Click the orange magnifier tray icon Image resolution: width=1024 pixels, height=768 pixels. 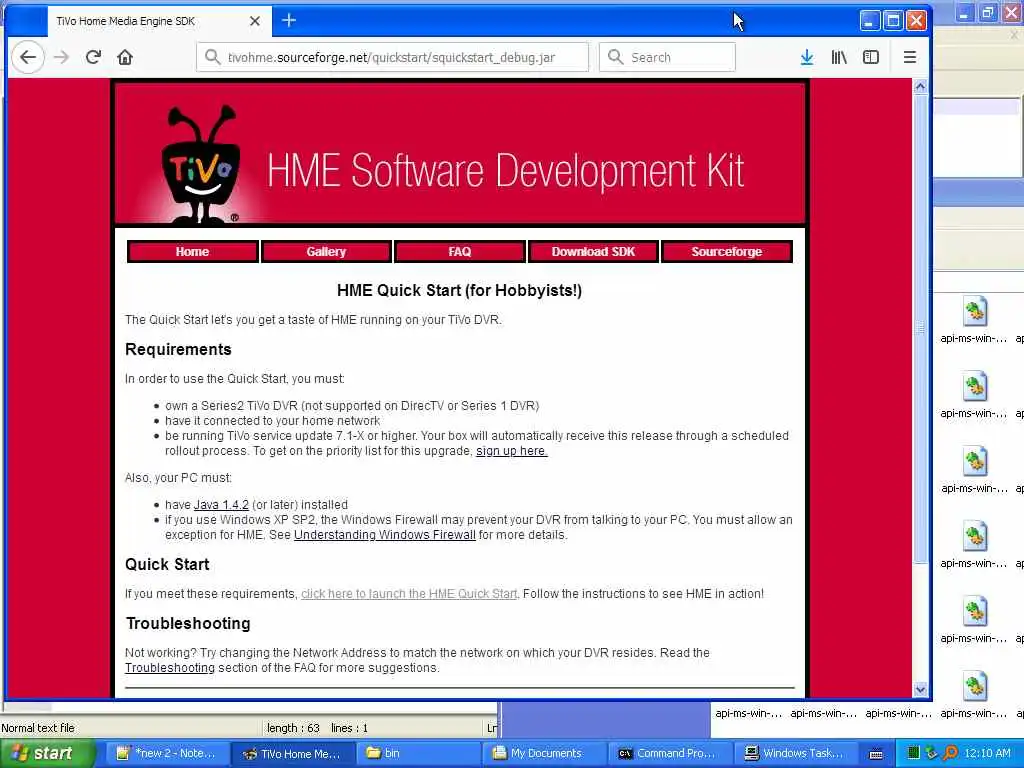(x=951, y=753)
